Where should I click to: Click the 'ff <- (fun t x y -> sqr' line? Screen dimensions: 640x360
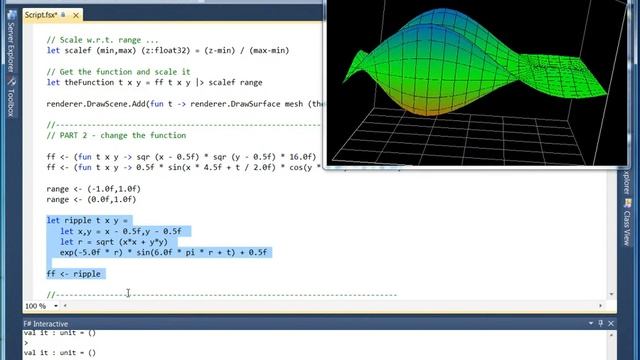(x=181, y=157)
